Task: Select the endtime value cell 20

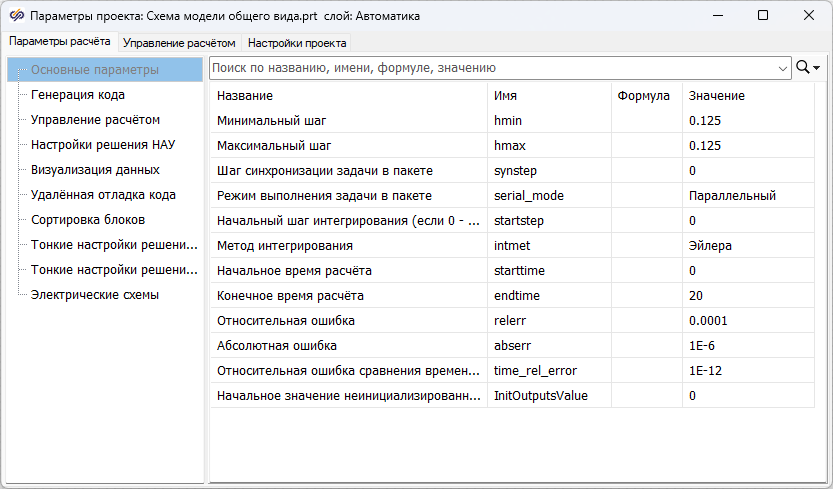Action: 697,296
